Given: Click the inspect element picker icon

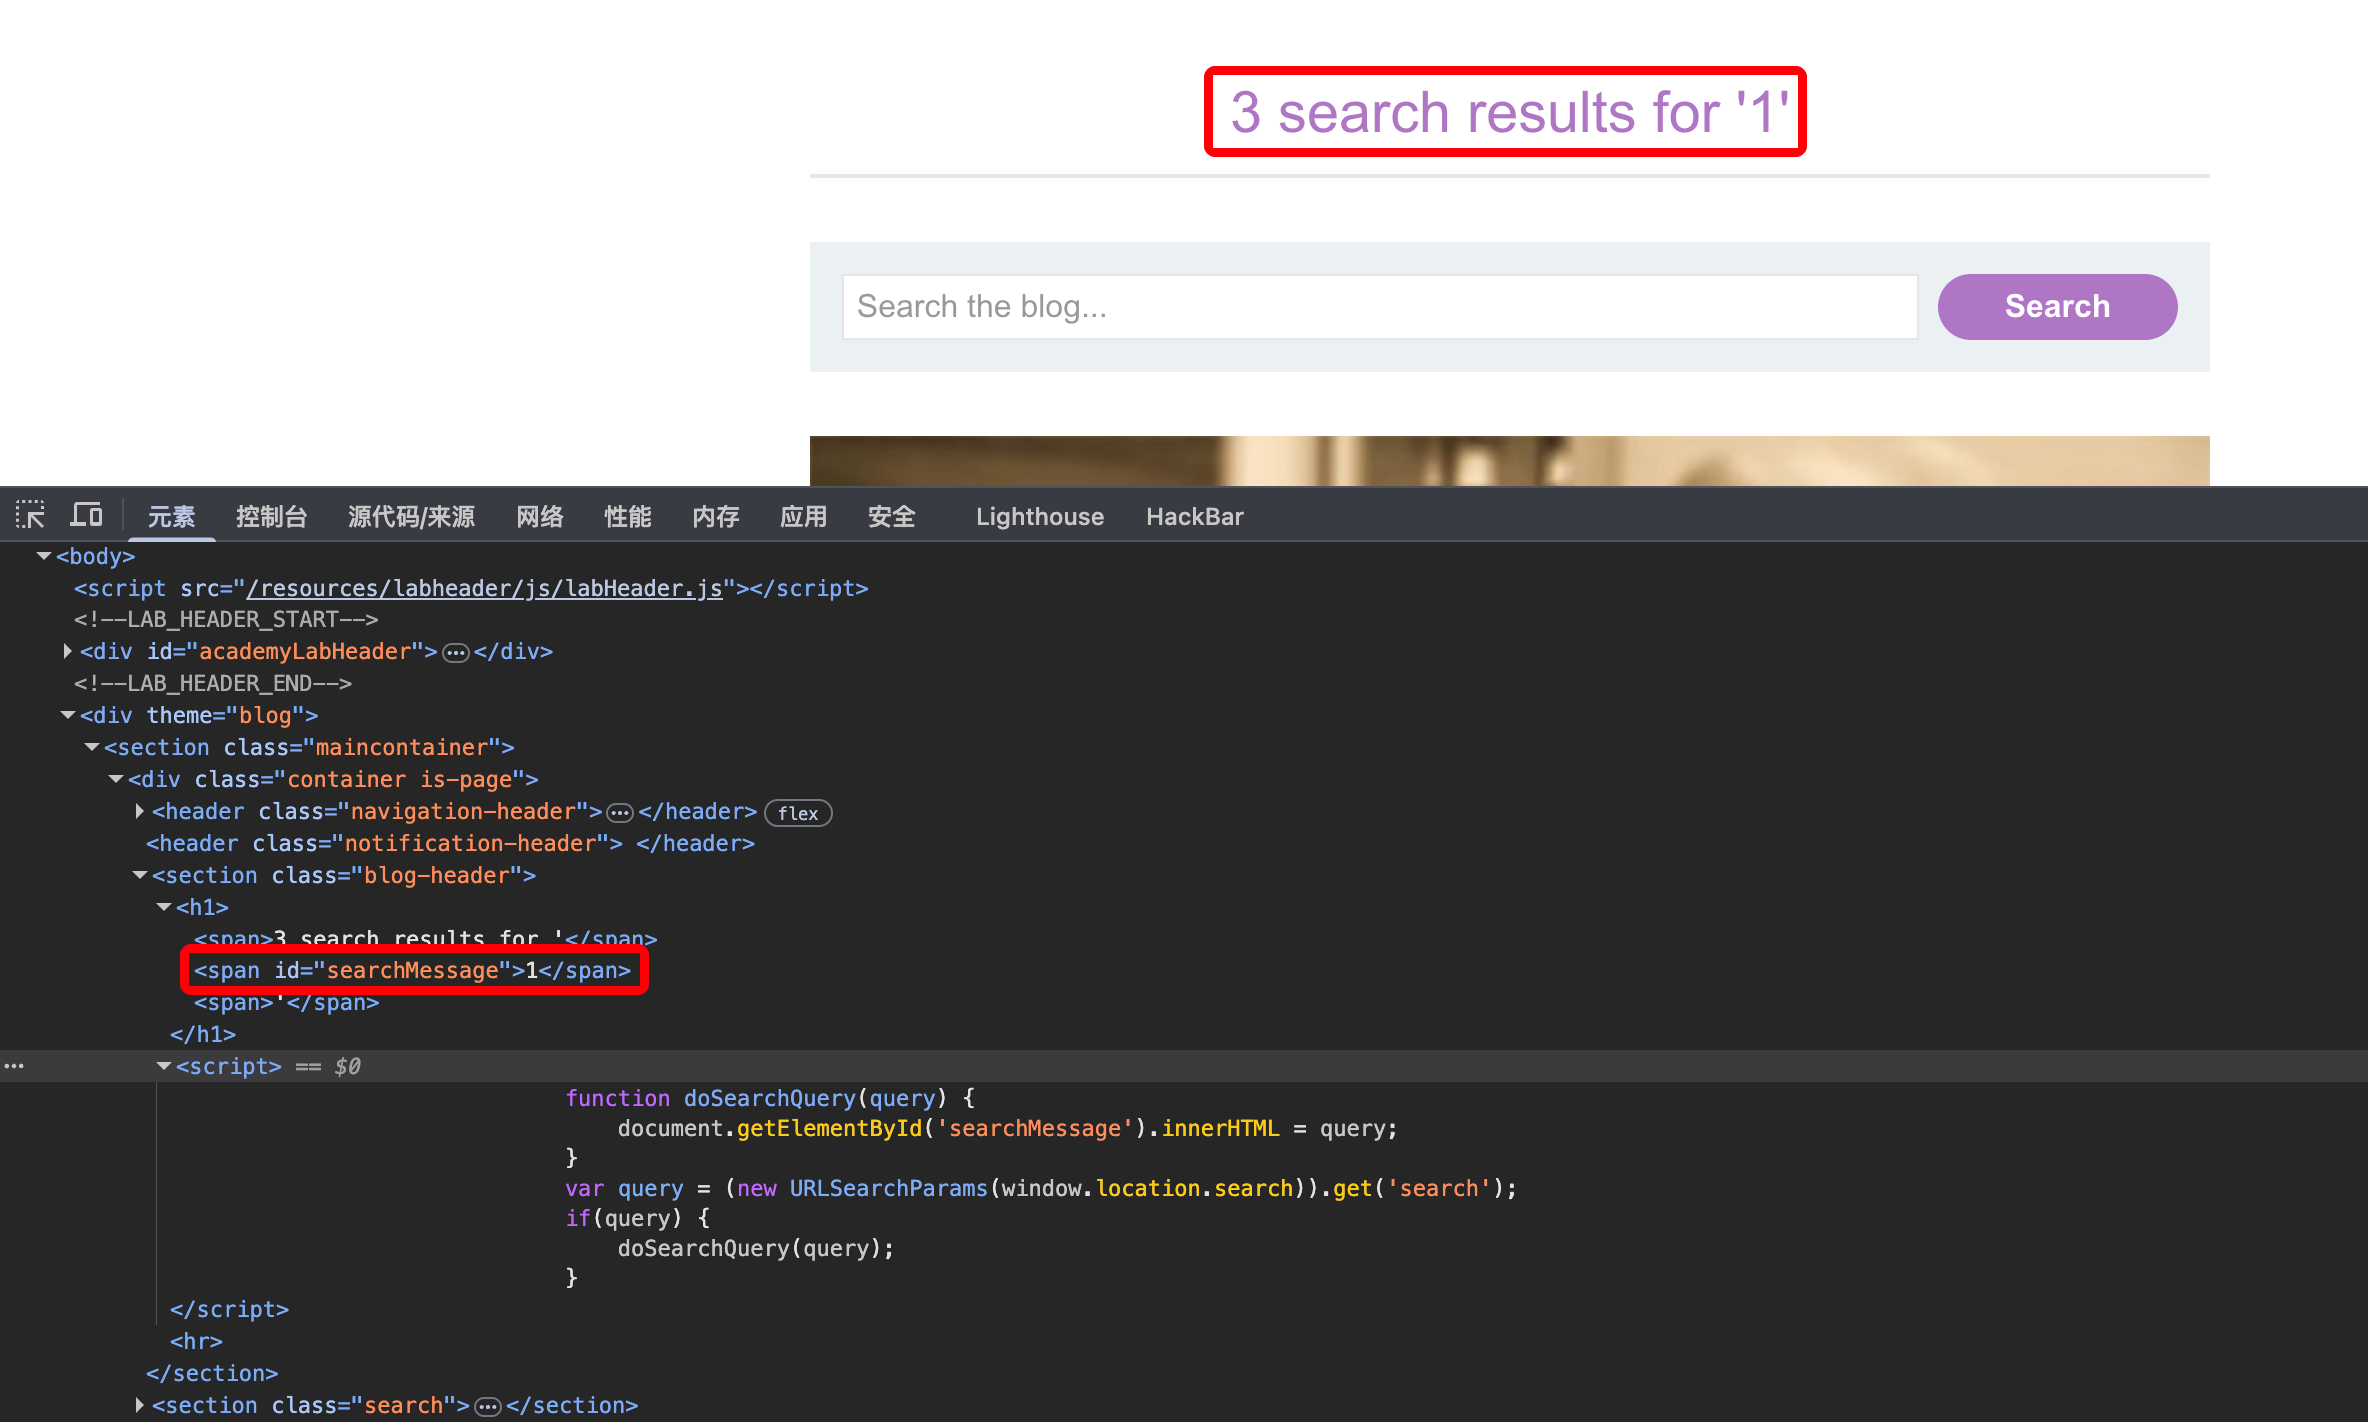Looking at the screenshot, I should pos(30,515).
